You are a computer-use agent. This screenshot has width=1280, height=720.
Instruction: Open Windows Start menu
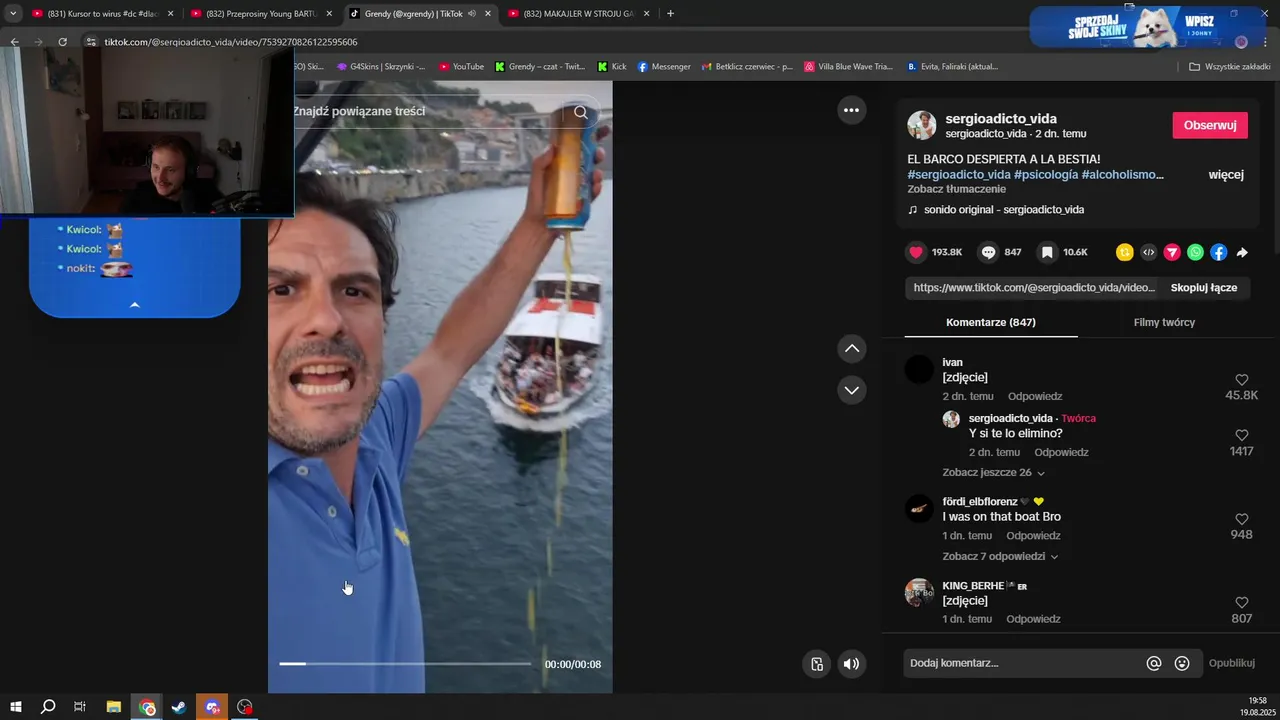[x=15, y=707]
